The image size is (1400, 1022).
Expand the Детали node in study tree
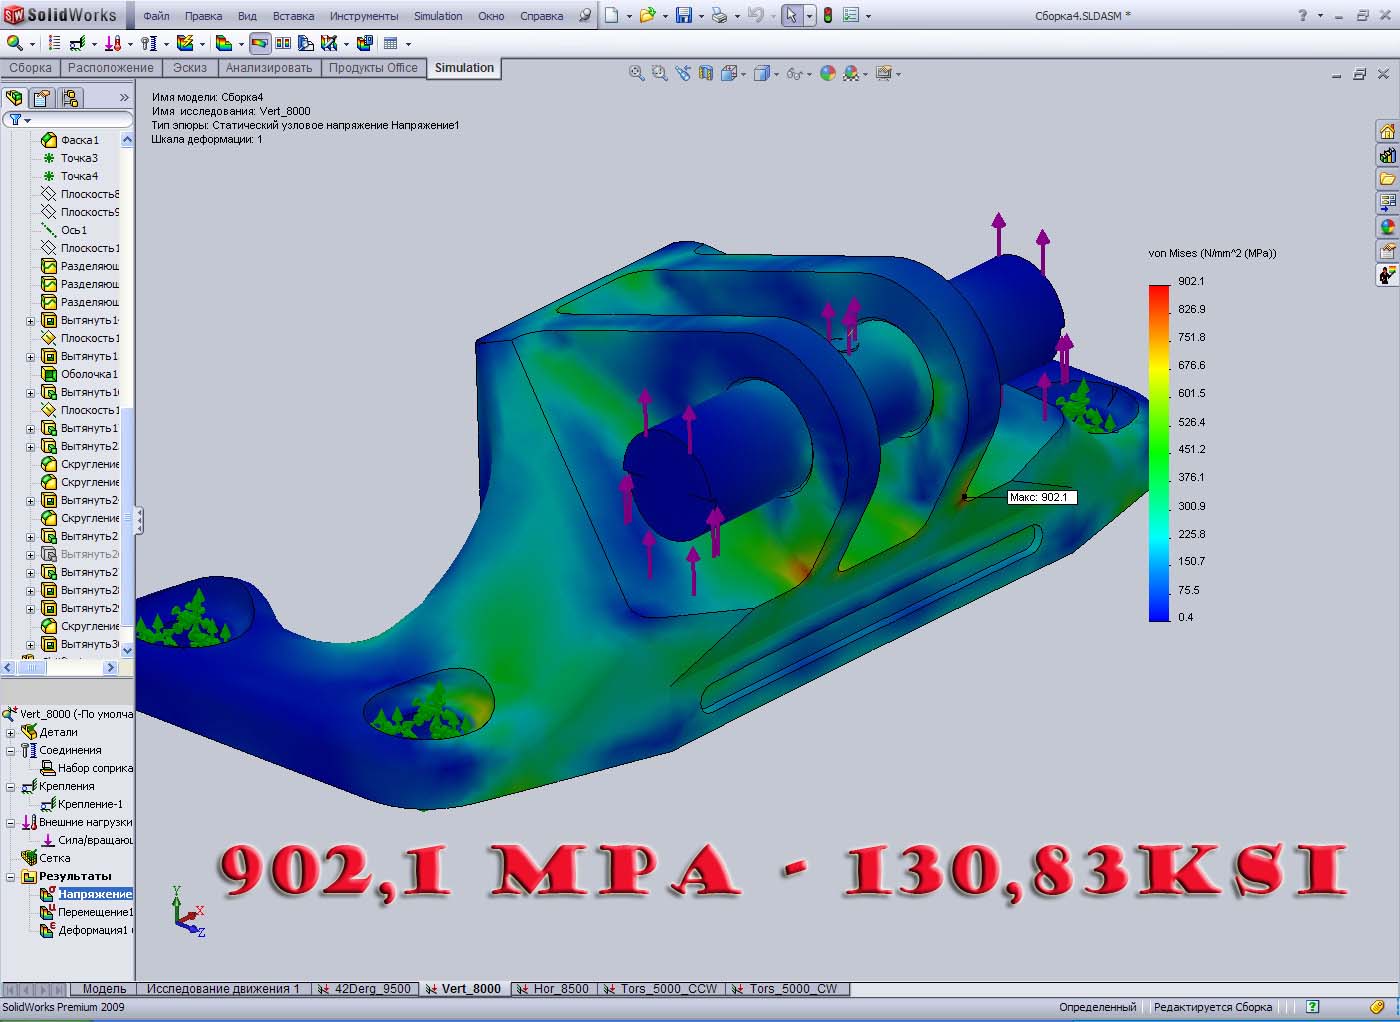tap(11, 733)
